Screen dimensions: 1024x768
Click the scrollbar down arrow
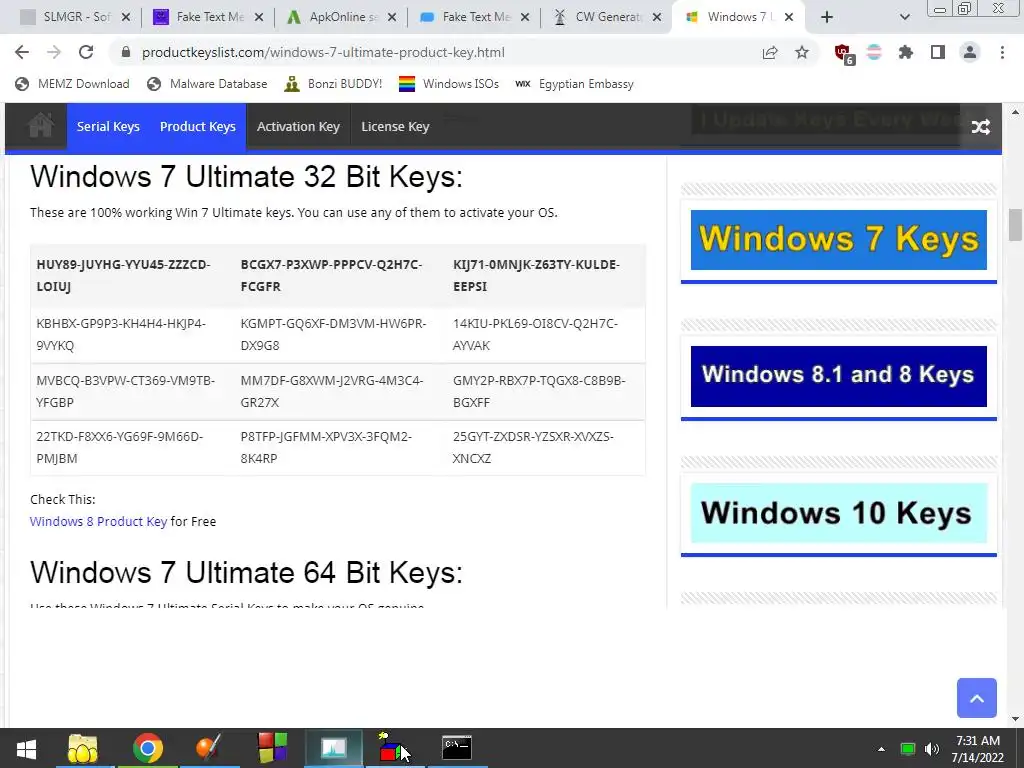1015,719
